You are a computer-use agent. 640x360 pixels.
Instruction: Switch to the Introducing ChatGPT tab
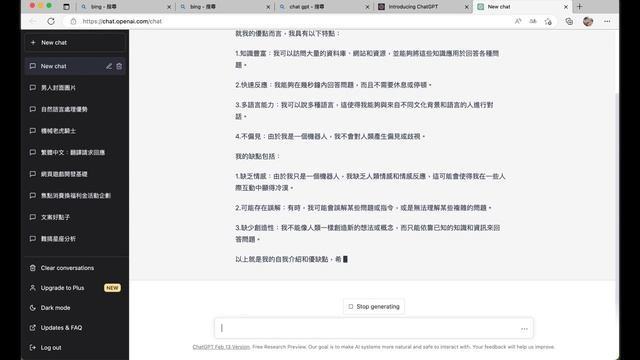click(423, 7)
